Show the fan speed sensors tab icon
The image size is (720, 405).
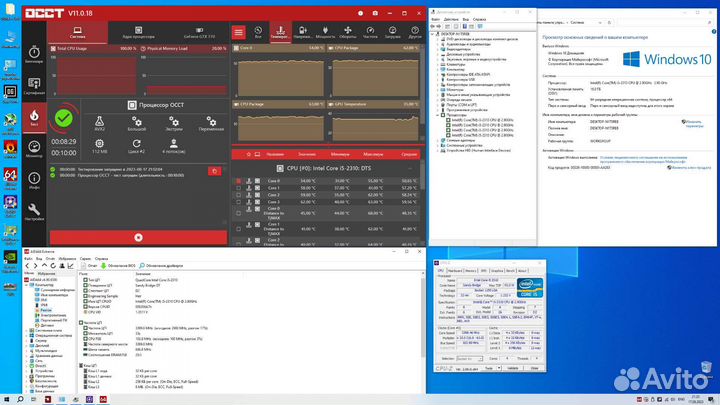click(348, 32)
